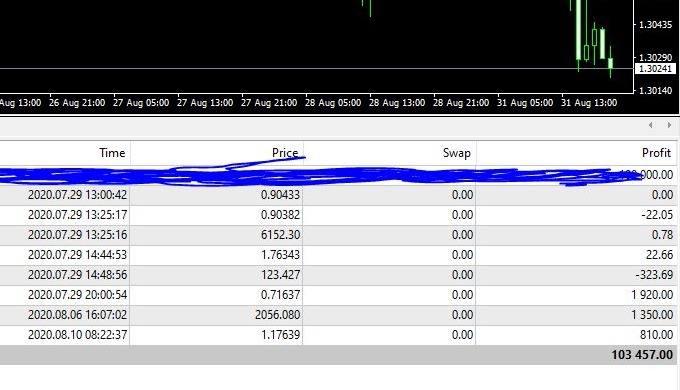
Task: Select the trade at 2020.07.29 20:00:54
Action: [x=338, y=295]
